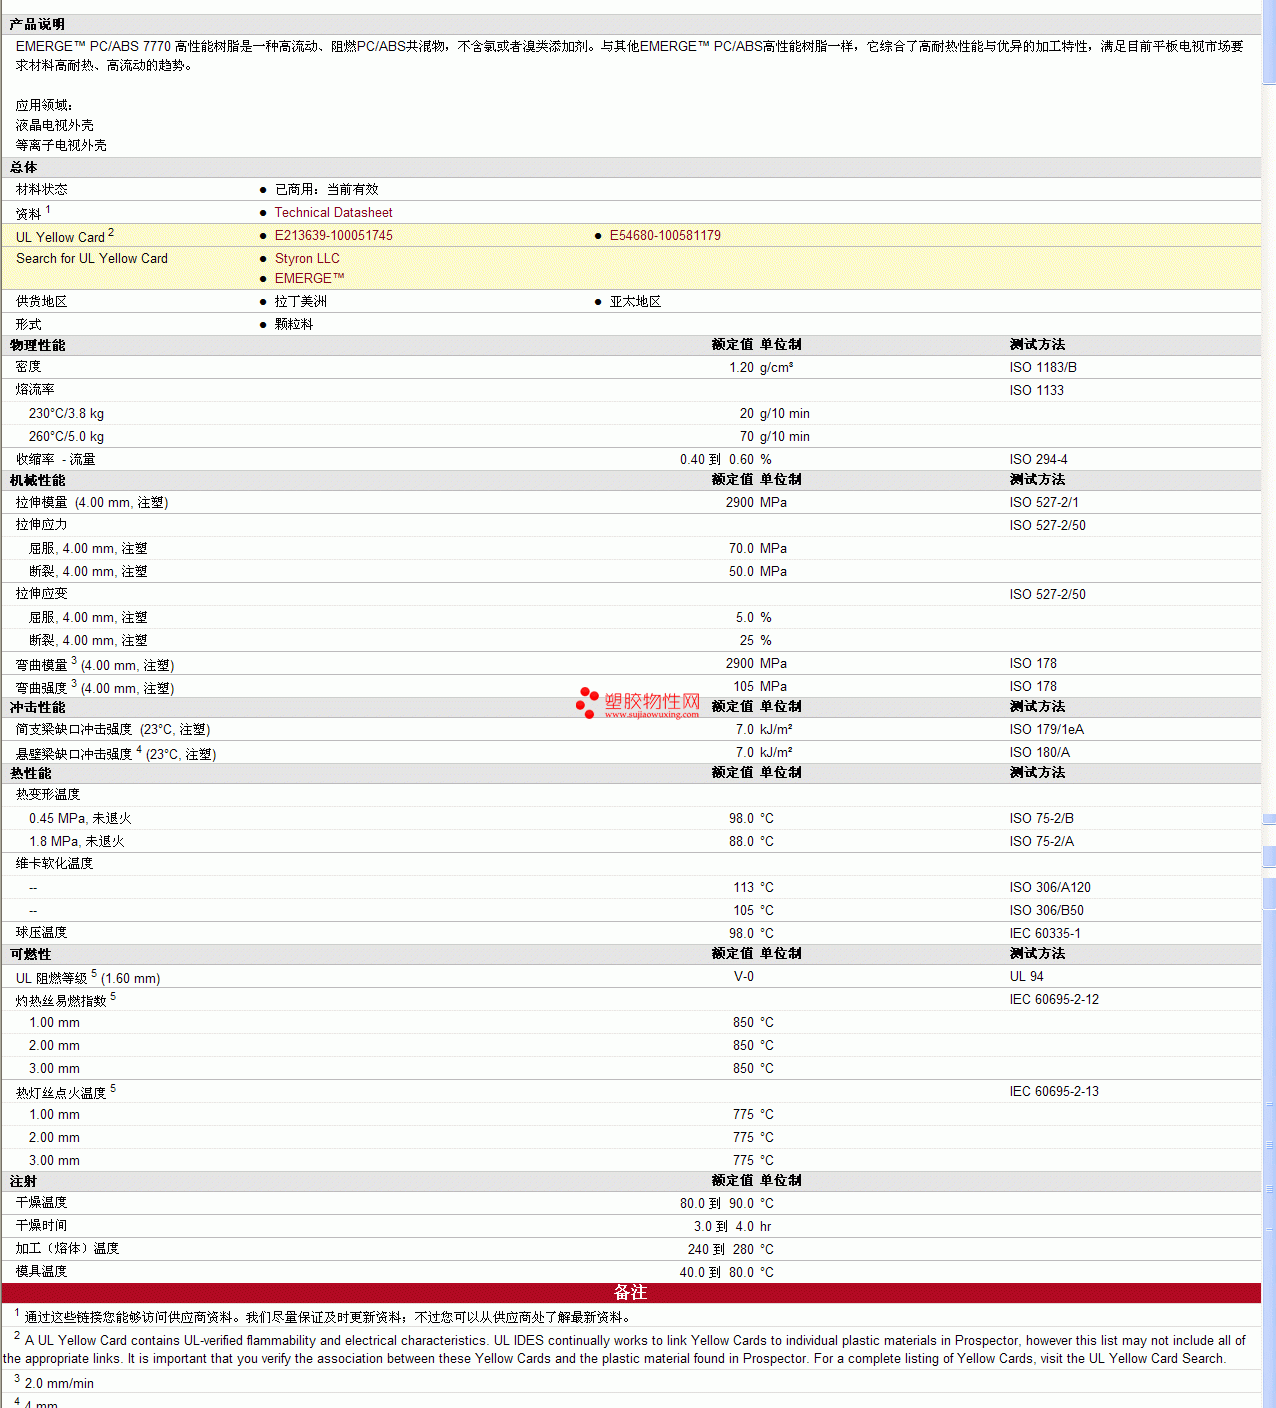Select the 颗粒料 form entry
Screen dimensions: 1276x1408
[x=294, y=324]
